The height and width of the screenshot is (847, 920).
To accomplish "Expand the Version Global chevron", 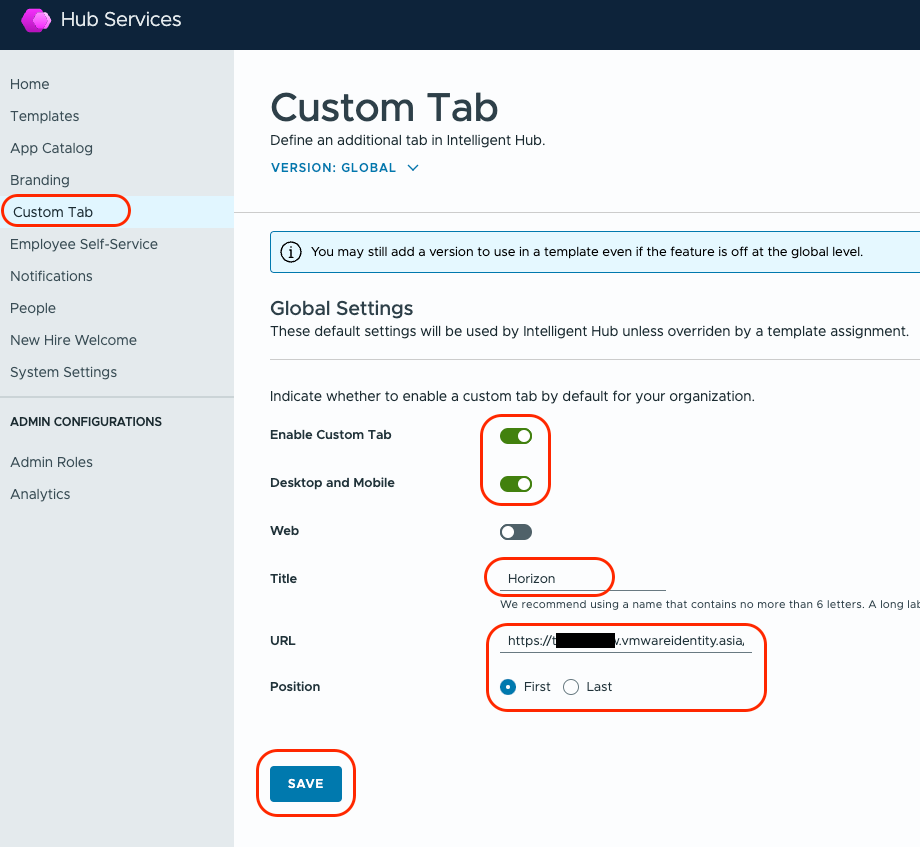I will (413, 168).
